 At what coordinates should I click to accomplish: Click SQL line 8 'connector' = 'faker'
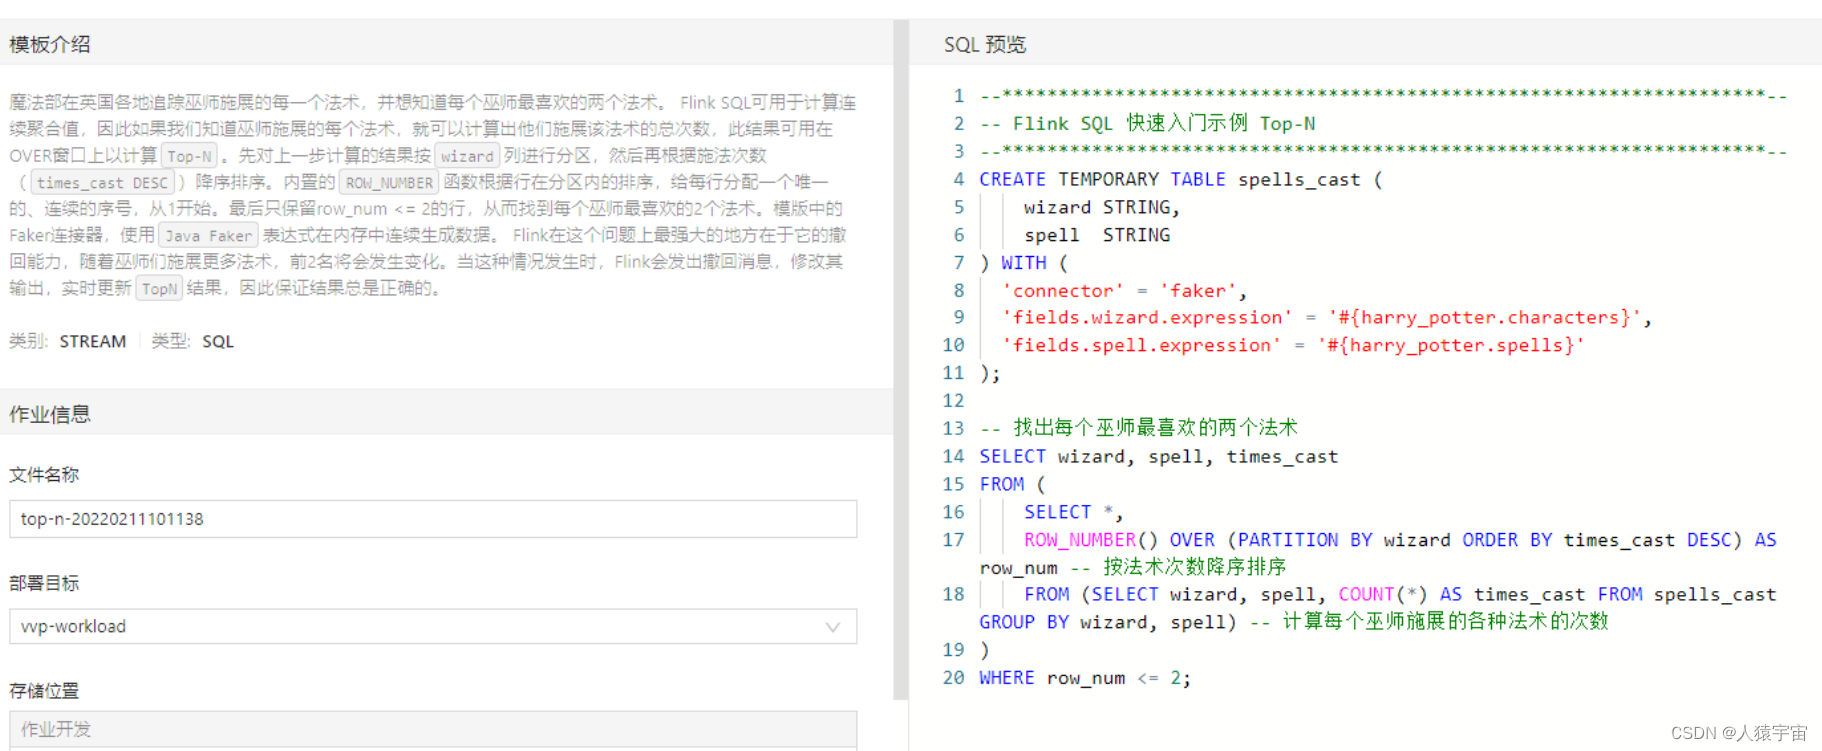coord(1124,291)
